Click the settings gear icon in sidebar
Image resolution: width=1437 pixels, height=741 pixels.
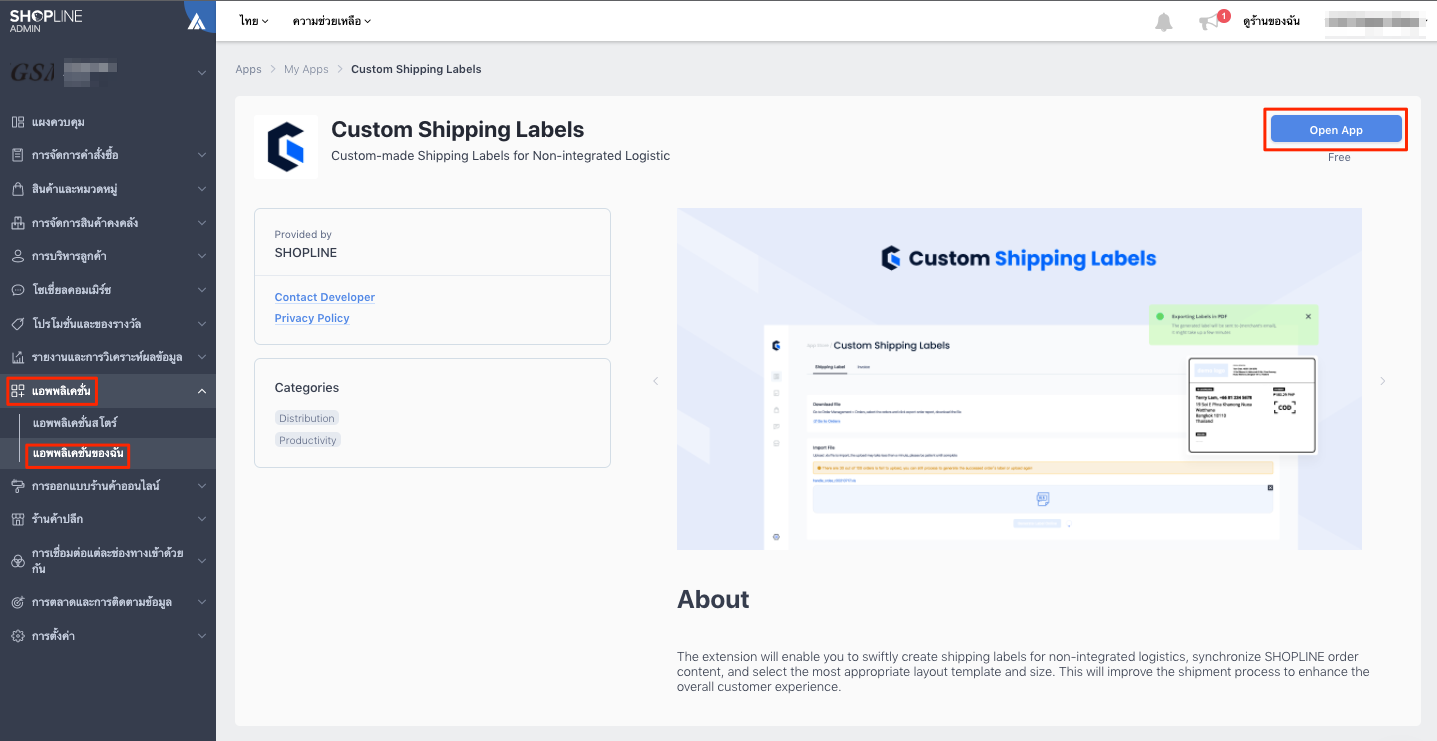18,636
